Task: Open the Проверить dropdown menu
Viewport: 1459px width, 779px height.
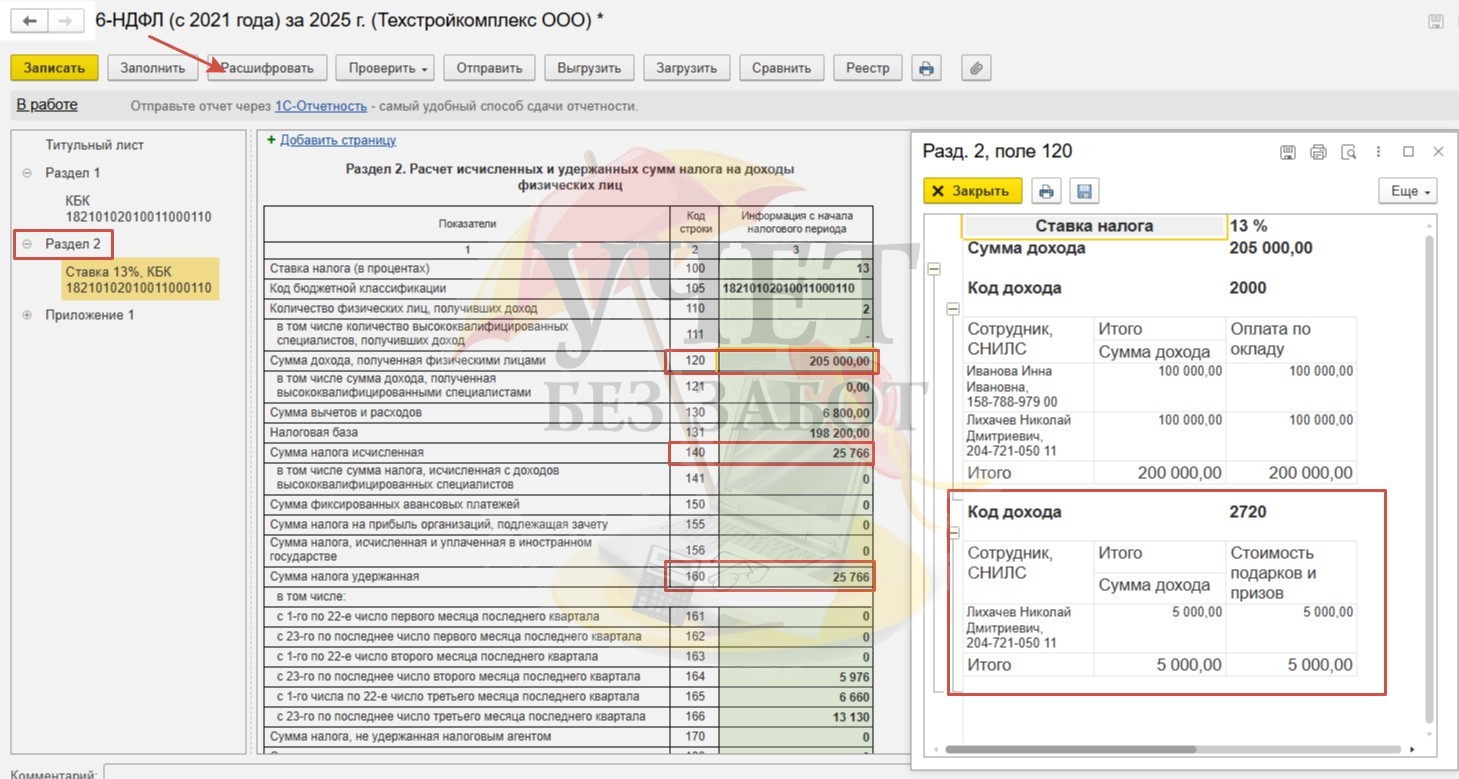Action: click(389, 68)
